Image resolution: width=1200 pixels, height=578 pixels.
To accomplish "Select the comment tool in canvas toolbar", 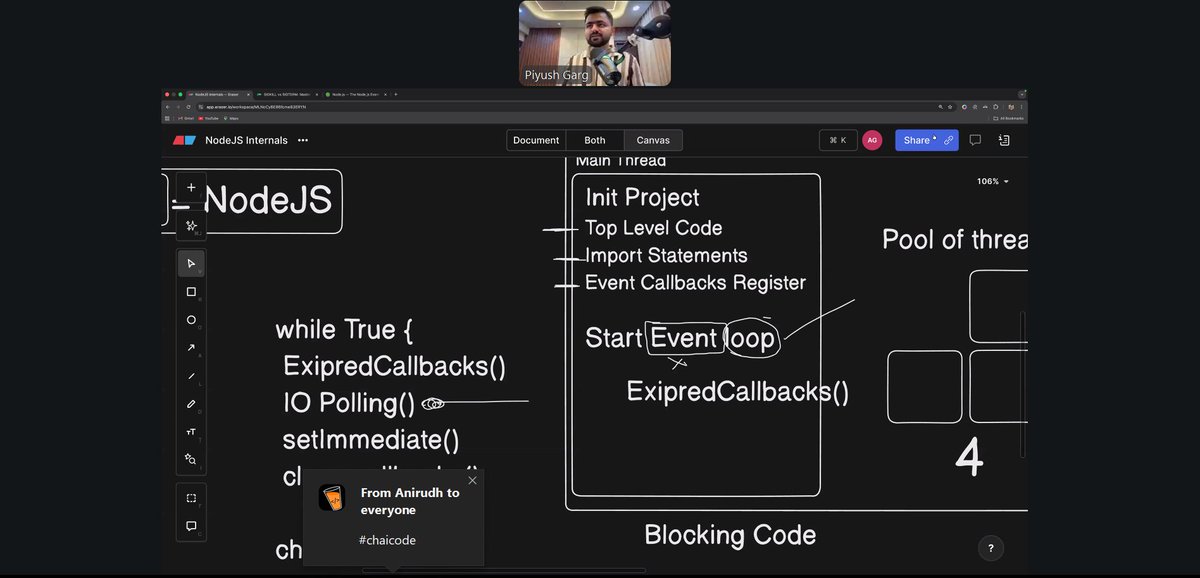I will tap(191, 526).
